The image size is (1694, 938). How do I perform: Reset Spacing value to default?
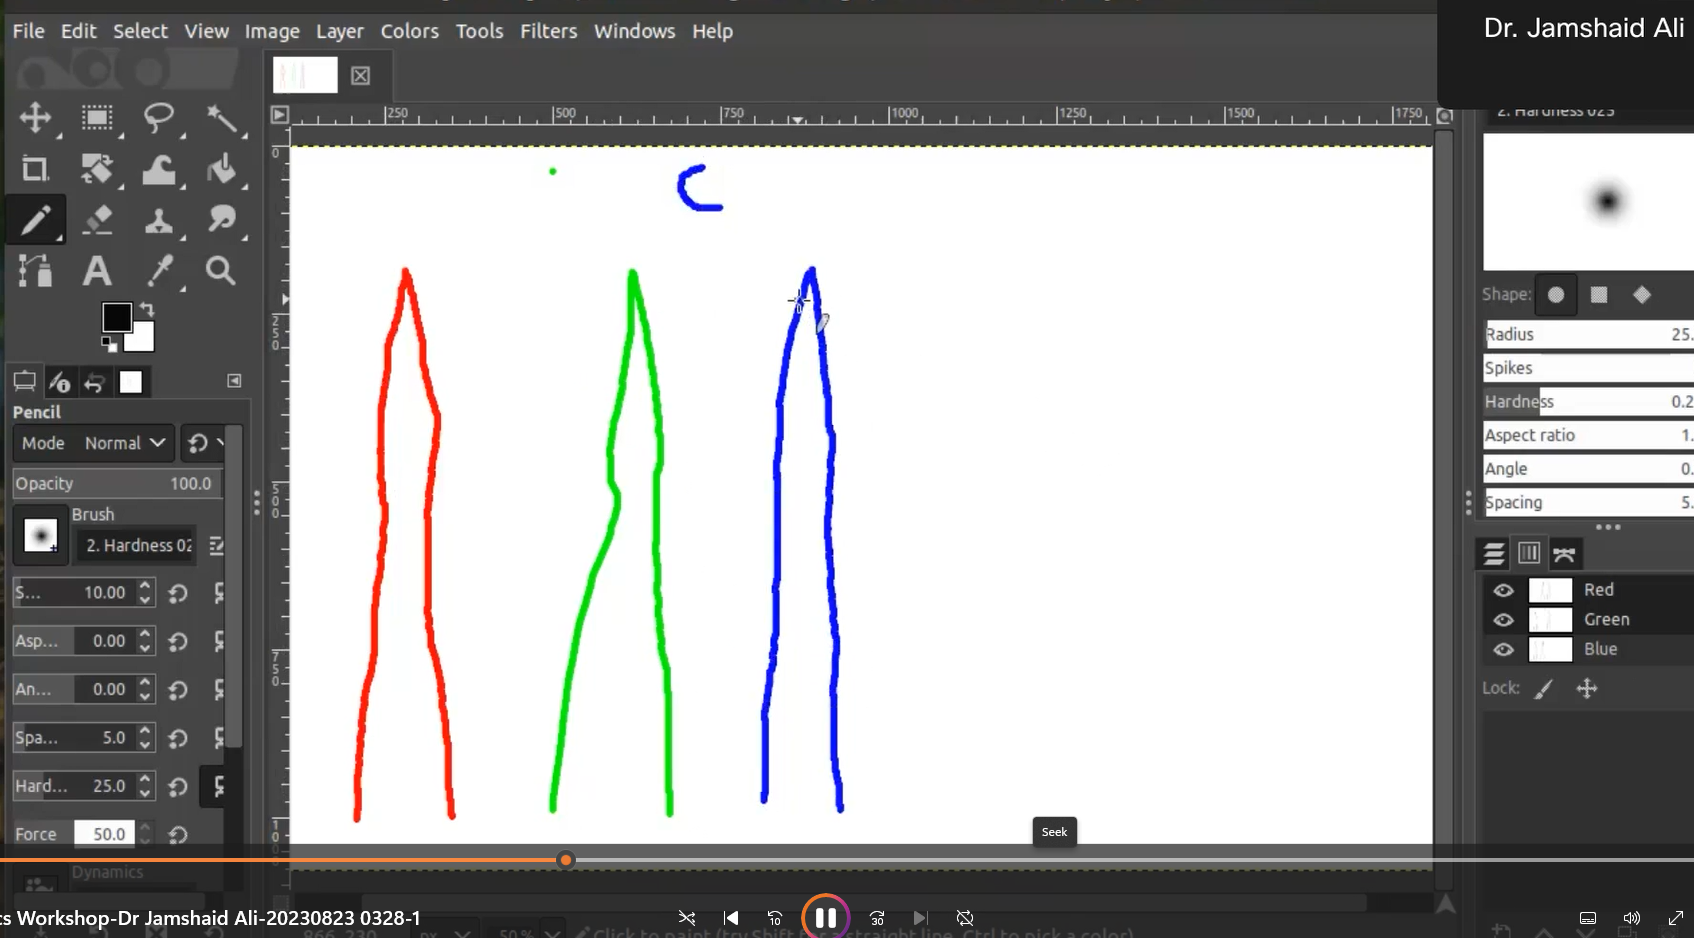click(178, 738)
